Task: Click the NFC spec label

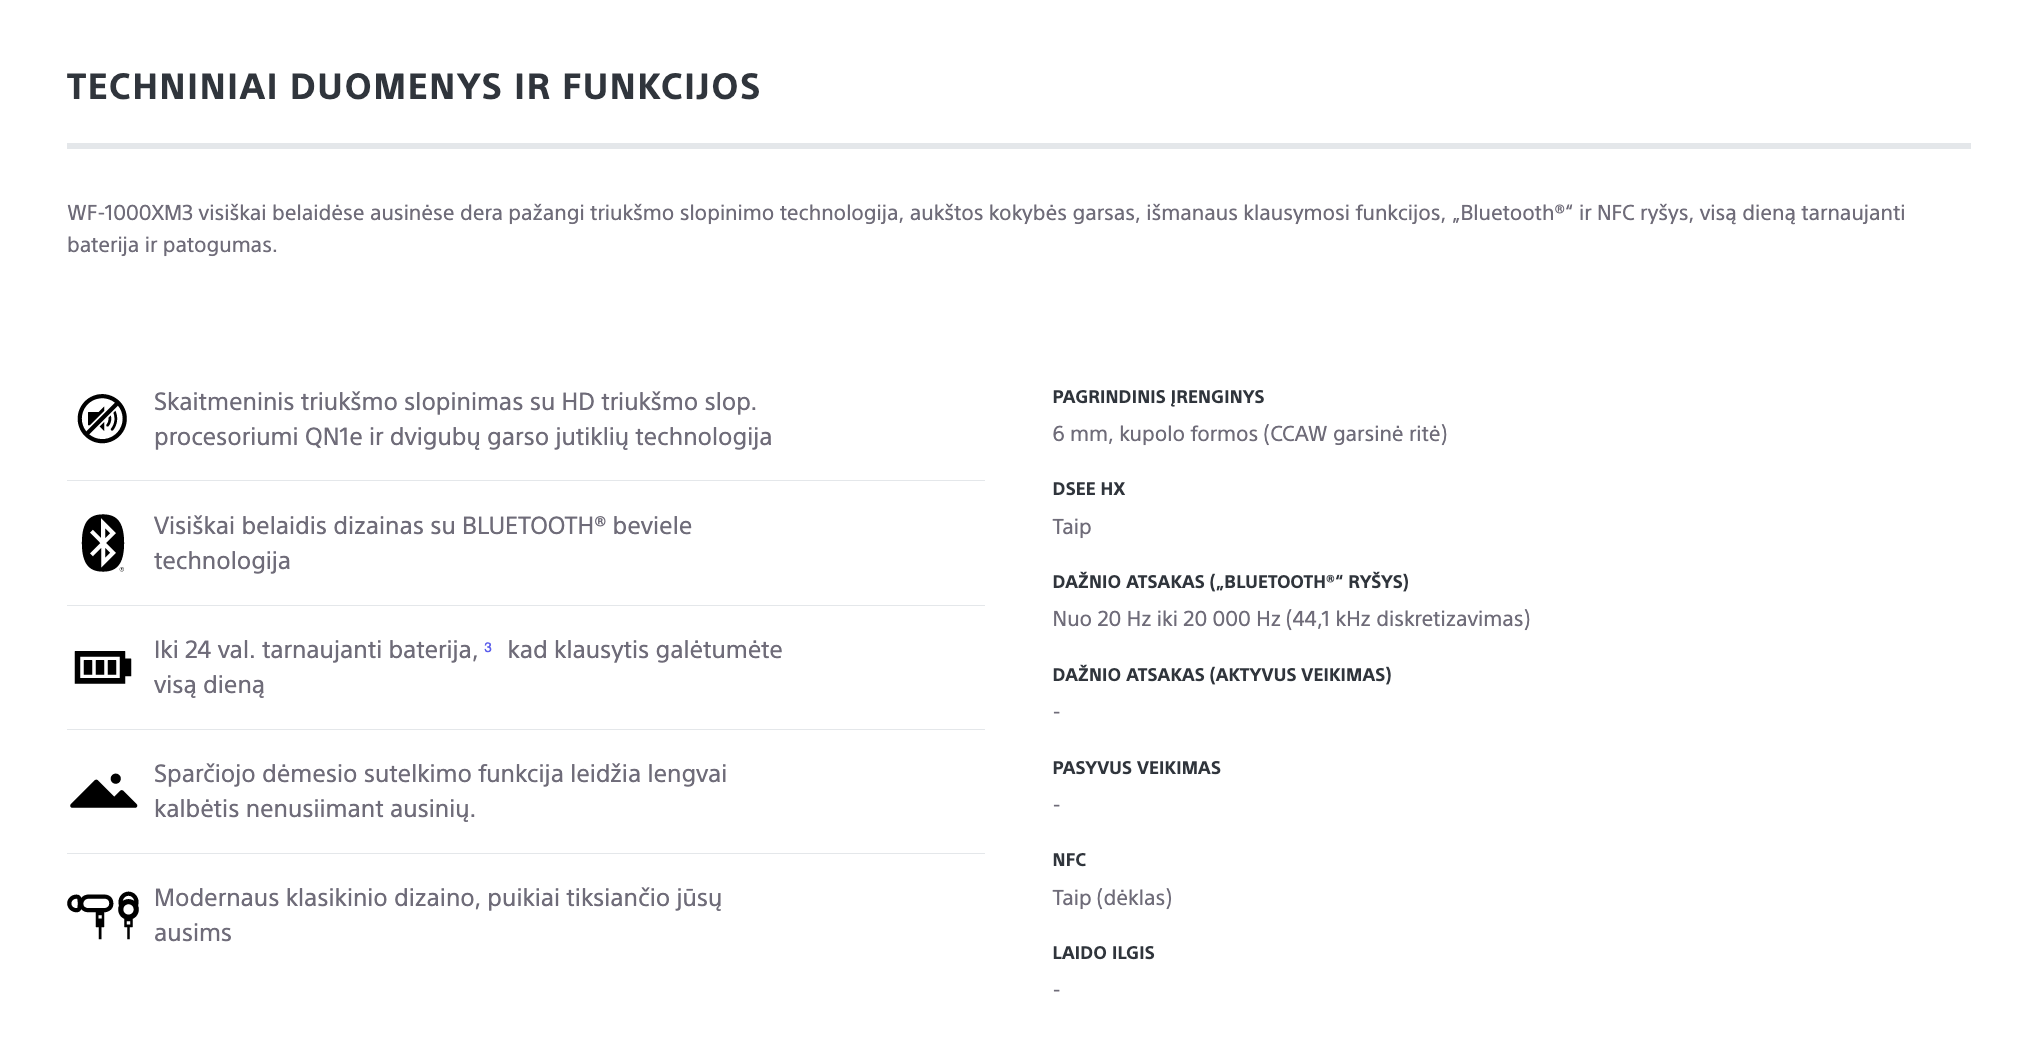Action: click(1069, 860)
